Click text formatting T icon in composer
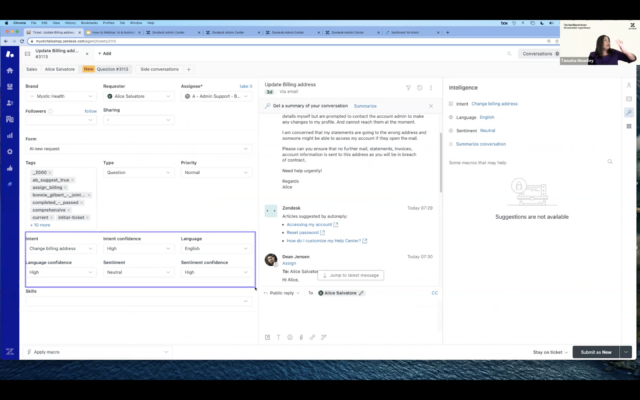The image size is (640, 400). tap(278, 337)
